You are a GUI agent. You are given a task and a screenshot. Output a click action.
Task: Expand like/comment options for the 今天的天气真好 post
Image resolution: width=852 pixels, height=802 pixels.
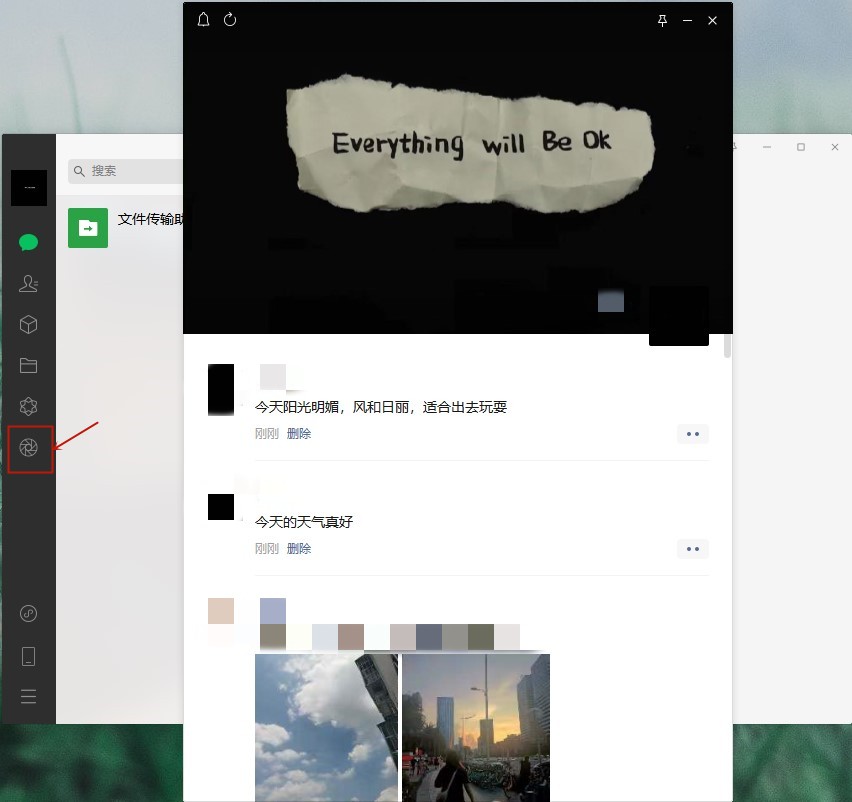click(x=692, y=549)
